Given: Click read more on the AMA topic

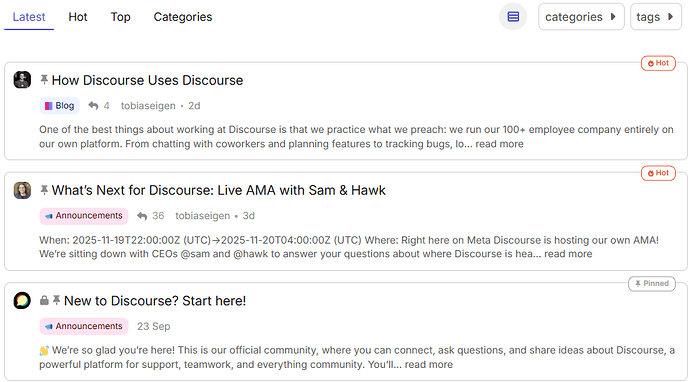Looking at the screenshot, I should [x=568, y=254].
